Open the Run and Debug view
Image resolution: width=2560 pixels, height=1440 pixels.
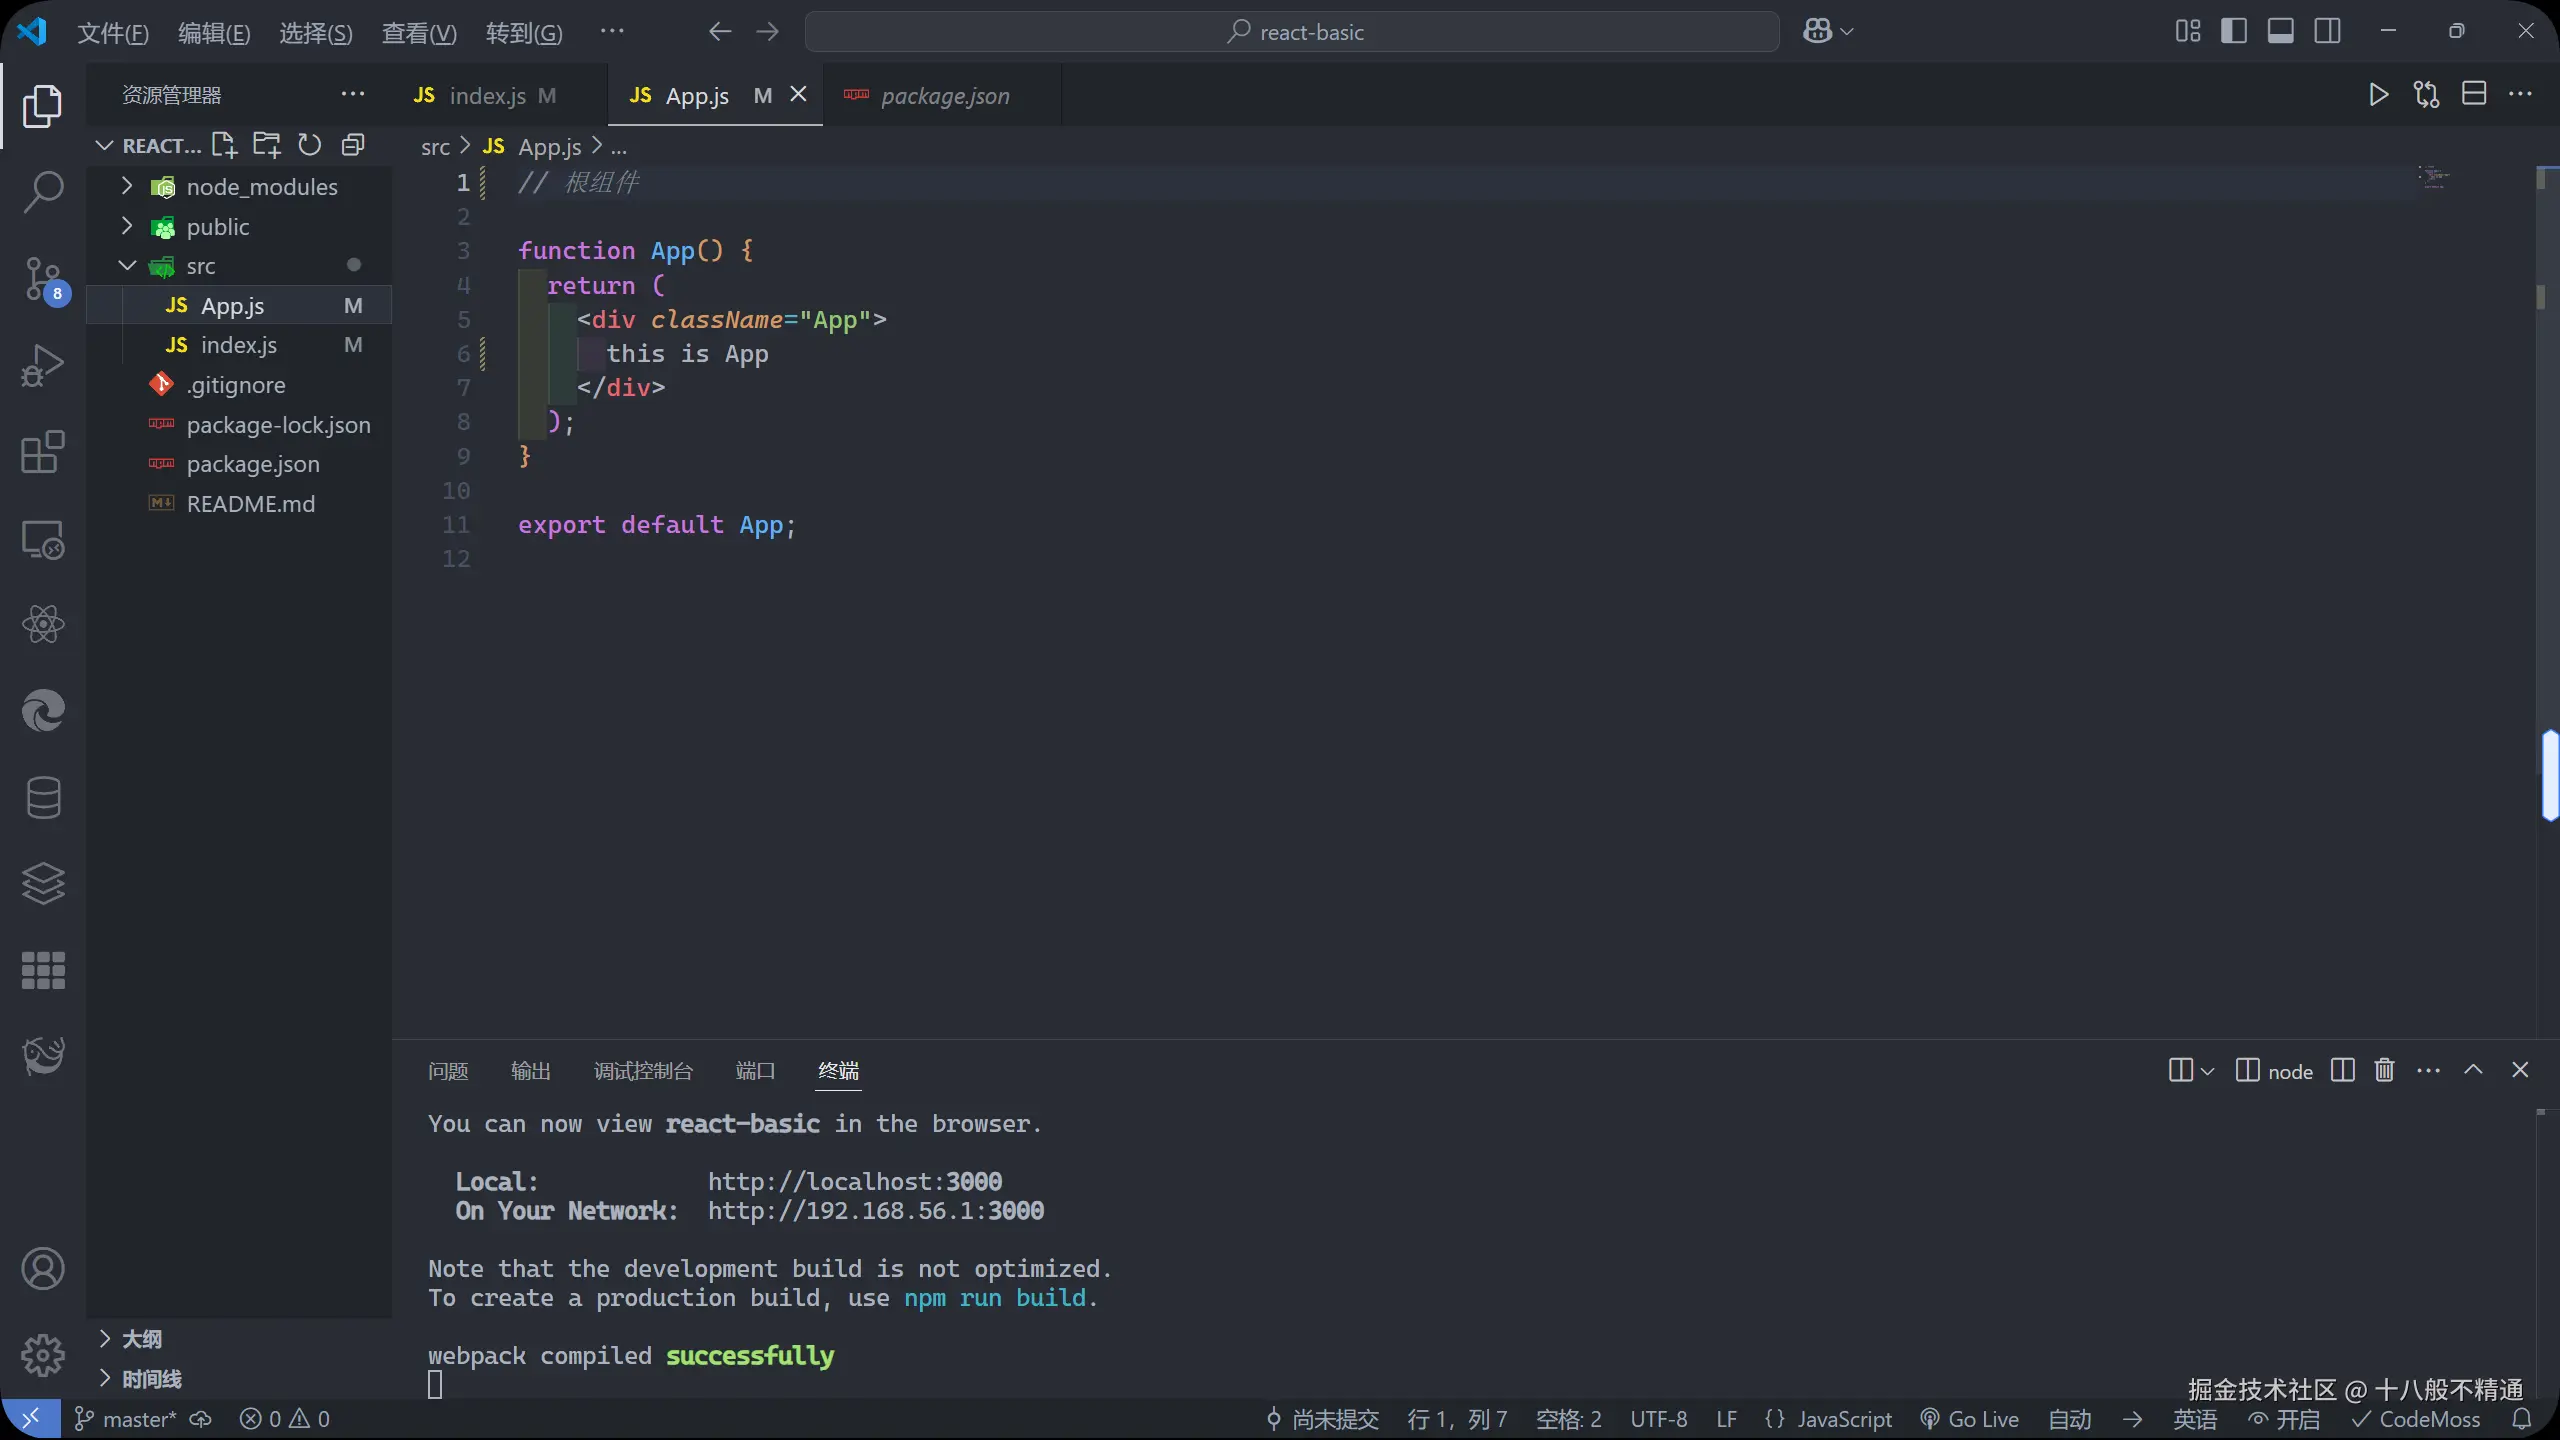point(42,365)
